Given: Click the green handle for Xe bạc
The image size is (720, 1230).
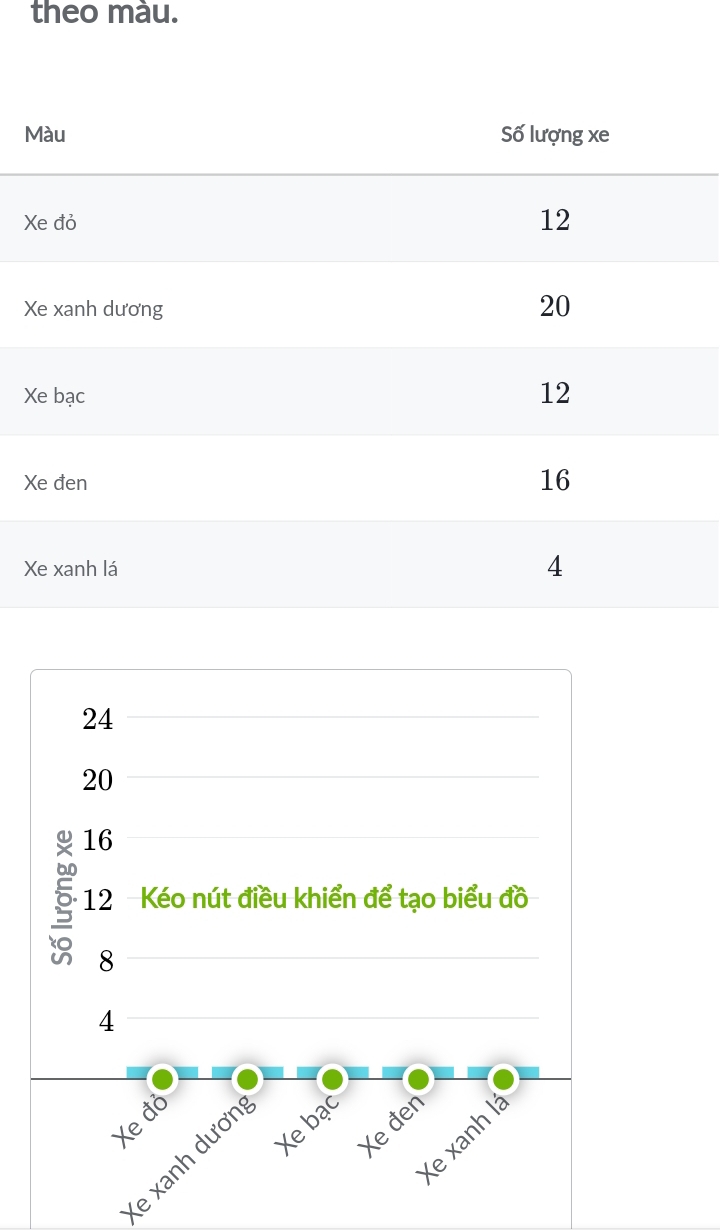Looking at the screenshot, I should (332, 1079).
